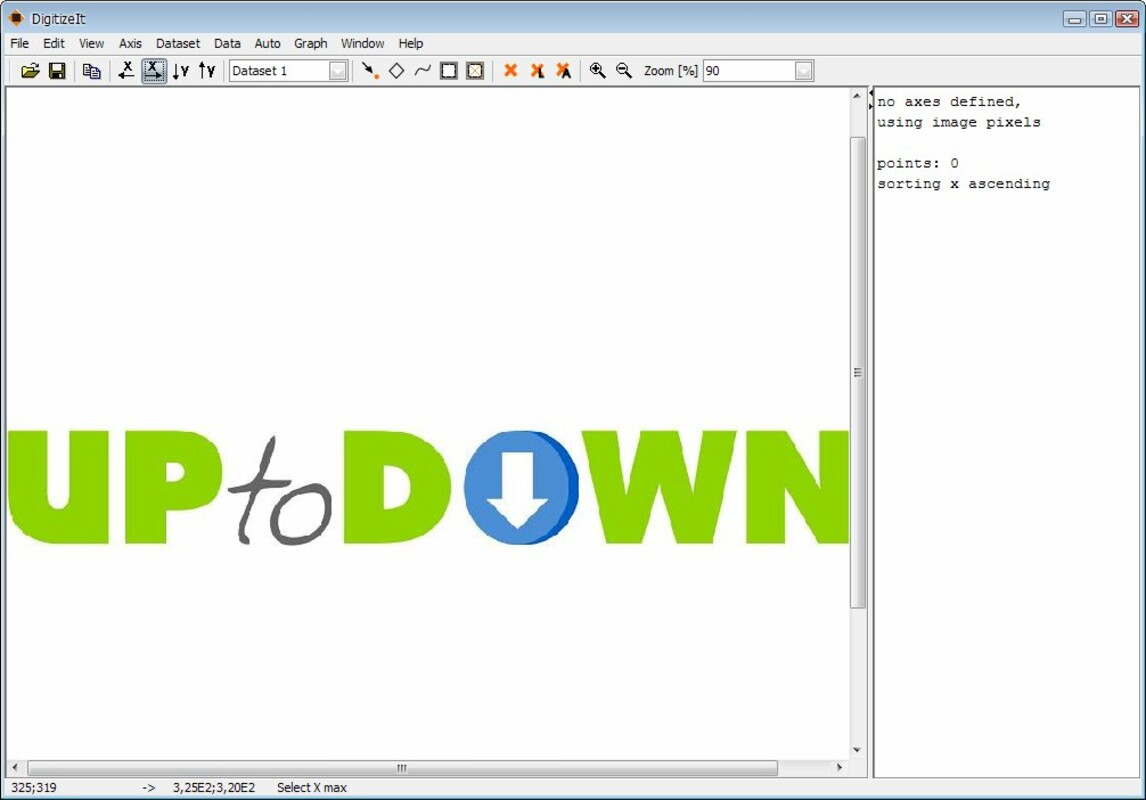Click the Copy data icon
1146x800 pixels.
[91, 71]
